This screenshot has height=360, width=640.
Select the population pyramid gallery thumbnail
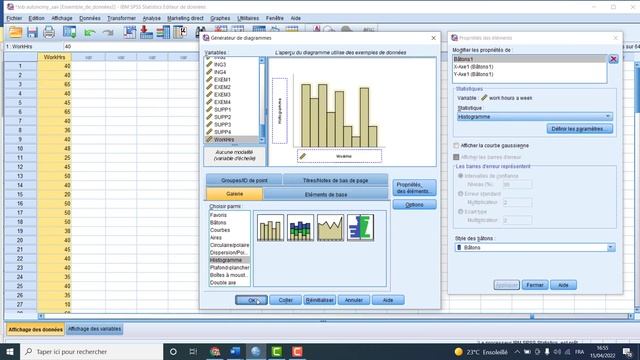point(360,227)
